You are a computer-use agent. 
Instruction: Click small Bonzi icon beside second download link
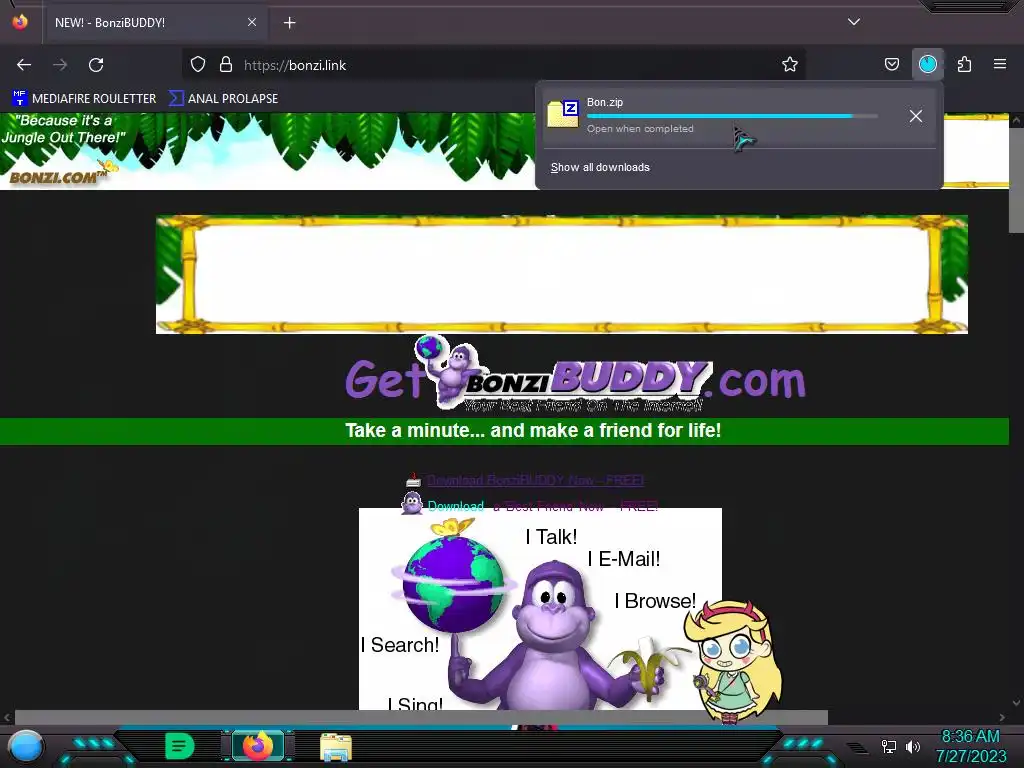[x=411, y=504]
